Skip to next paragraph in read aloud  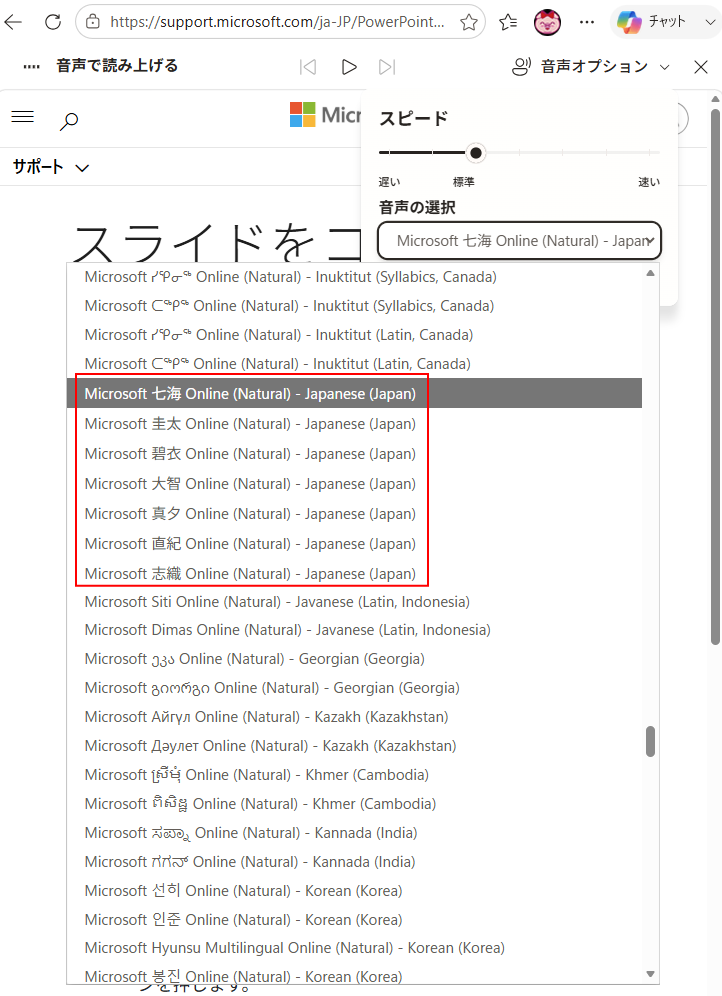coord(387,67)
